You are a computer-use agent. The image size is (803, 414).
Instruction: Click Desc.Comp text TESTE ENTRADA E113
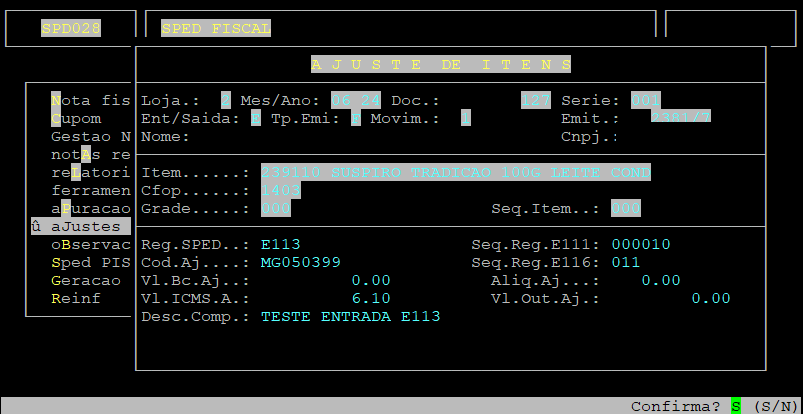pyautogui.click(x=350, y=316)
